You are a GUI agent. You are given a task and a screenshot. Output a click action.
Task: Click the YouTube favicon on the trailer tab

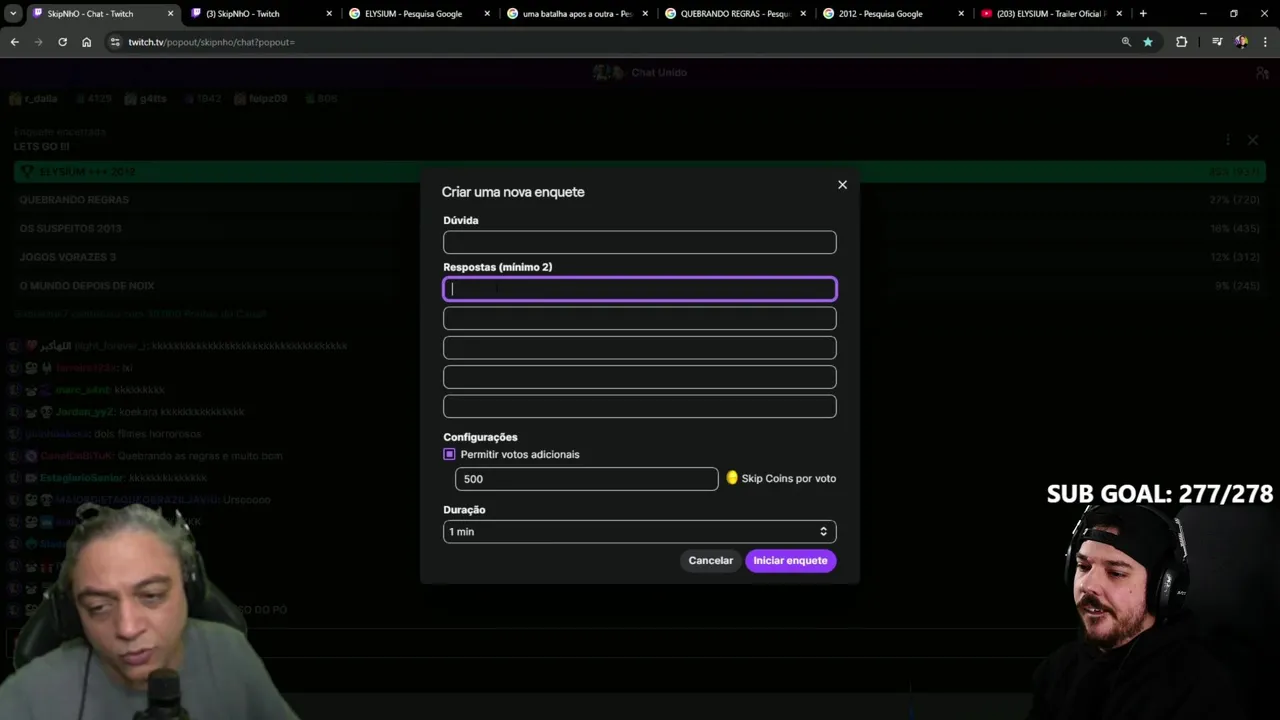click(987, 14)
